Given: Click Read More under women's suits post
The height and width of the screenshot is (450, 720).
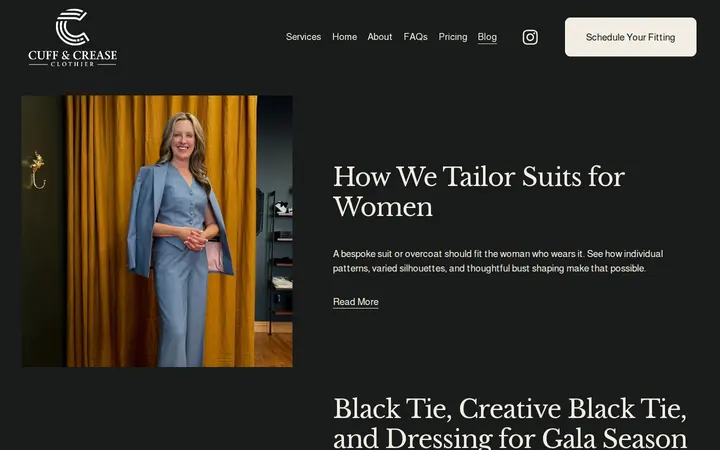Looking at the screenshot, I should point(356,302).
